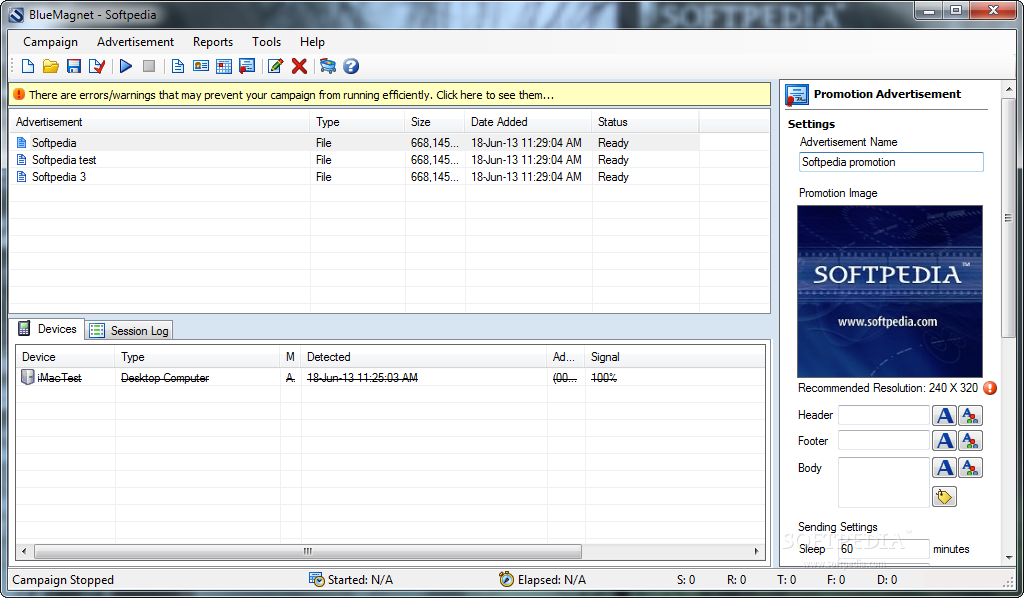Click the calendar advertisement toolbar icon
The width and height of the screenshot is (1024, 598).
224,66
